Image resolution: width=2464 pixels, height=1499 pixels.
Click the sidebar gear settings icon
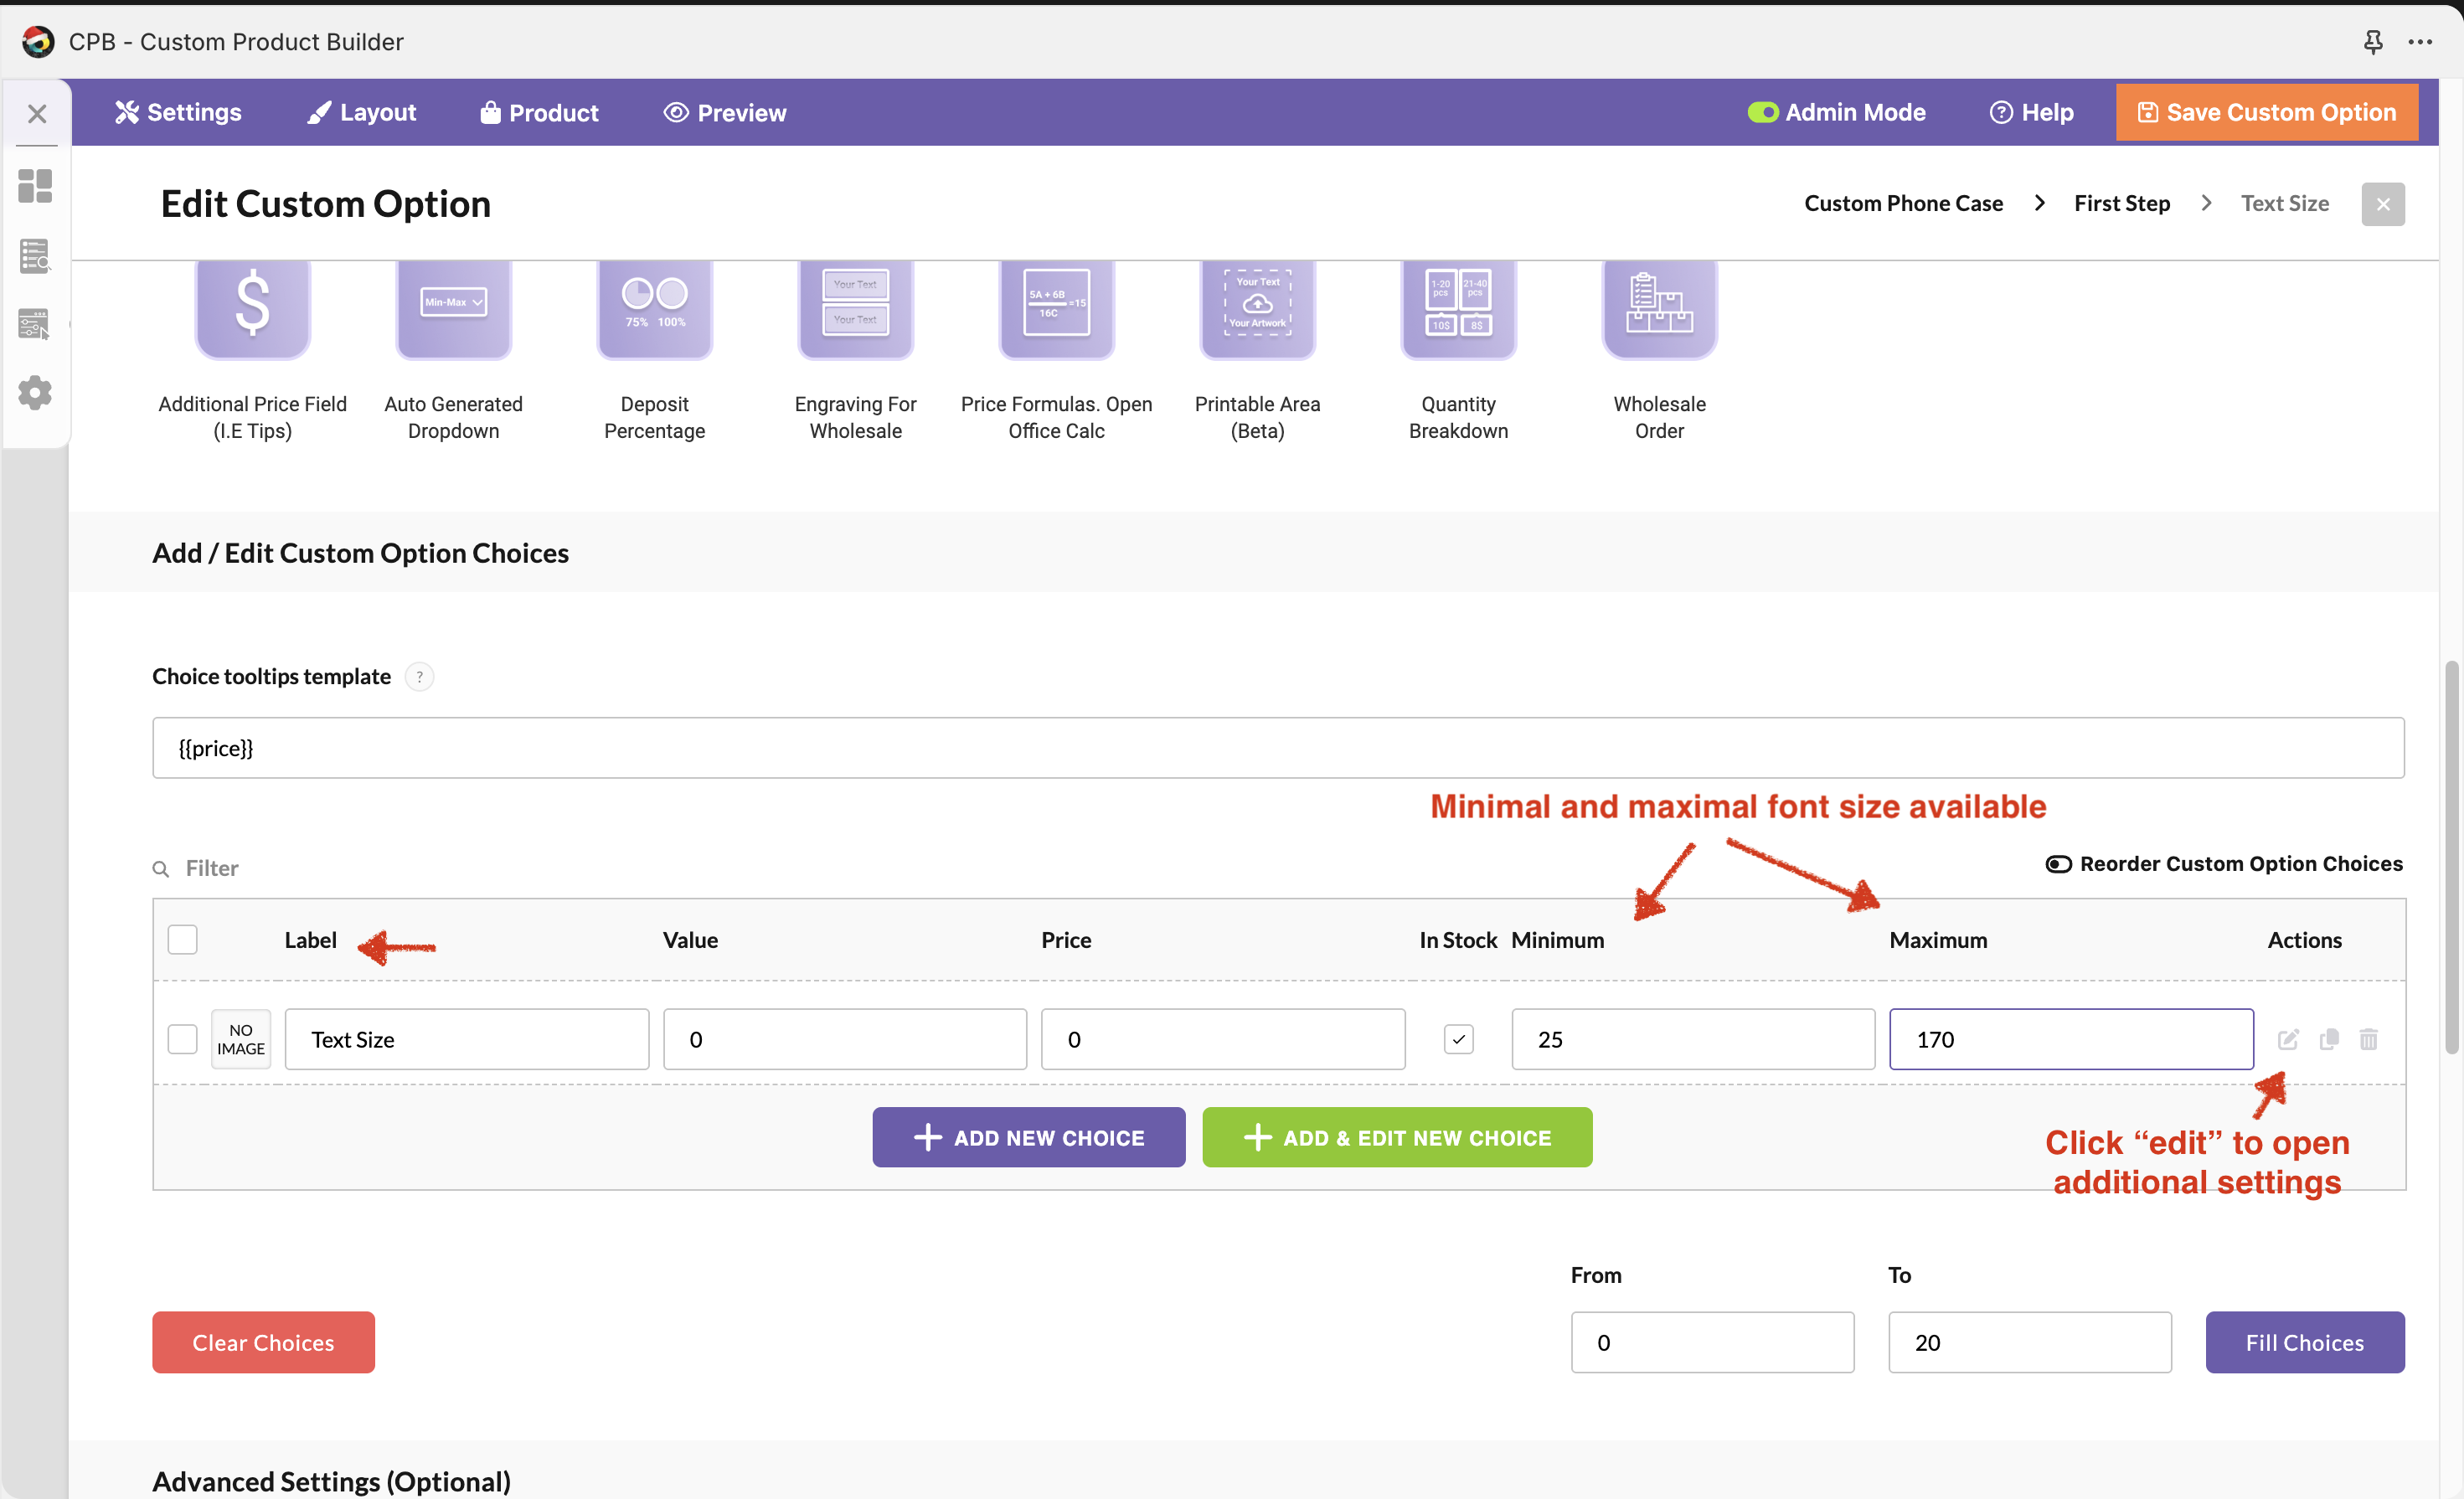tap(35, 393)
